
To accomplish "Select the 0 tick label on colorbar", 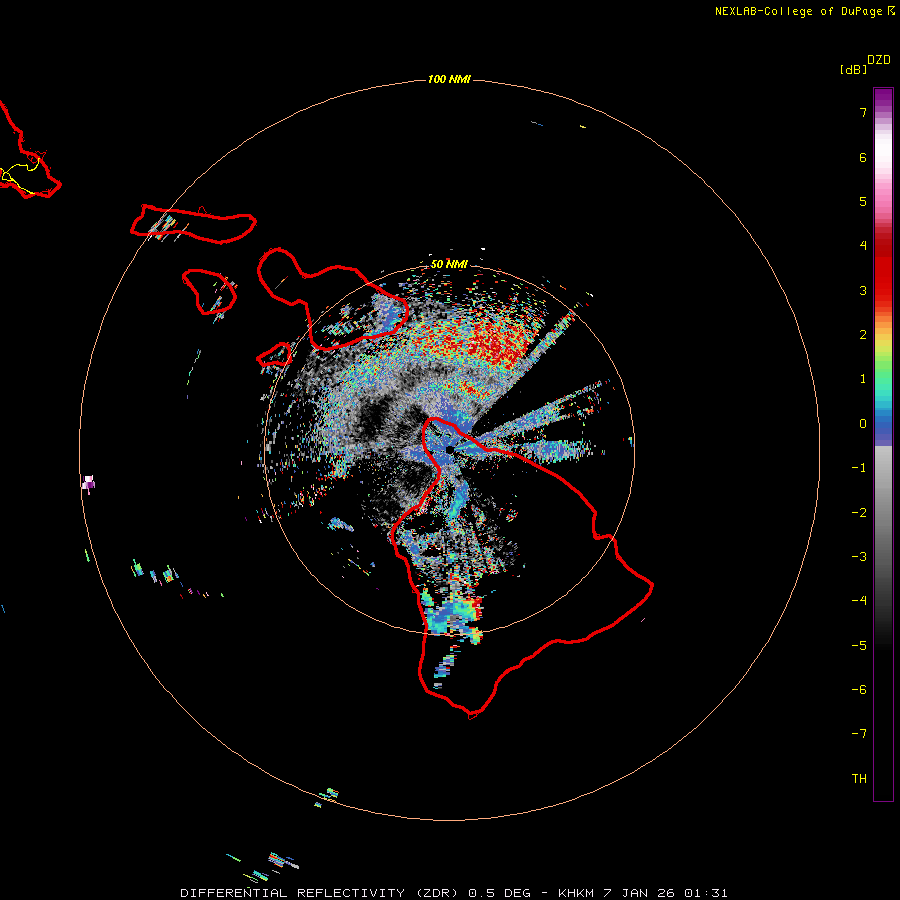I will point(863,424).
